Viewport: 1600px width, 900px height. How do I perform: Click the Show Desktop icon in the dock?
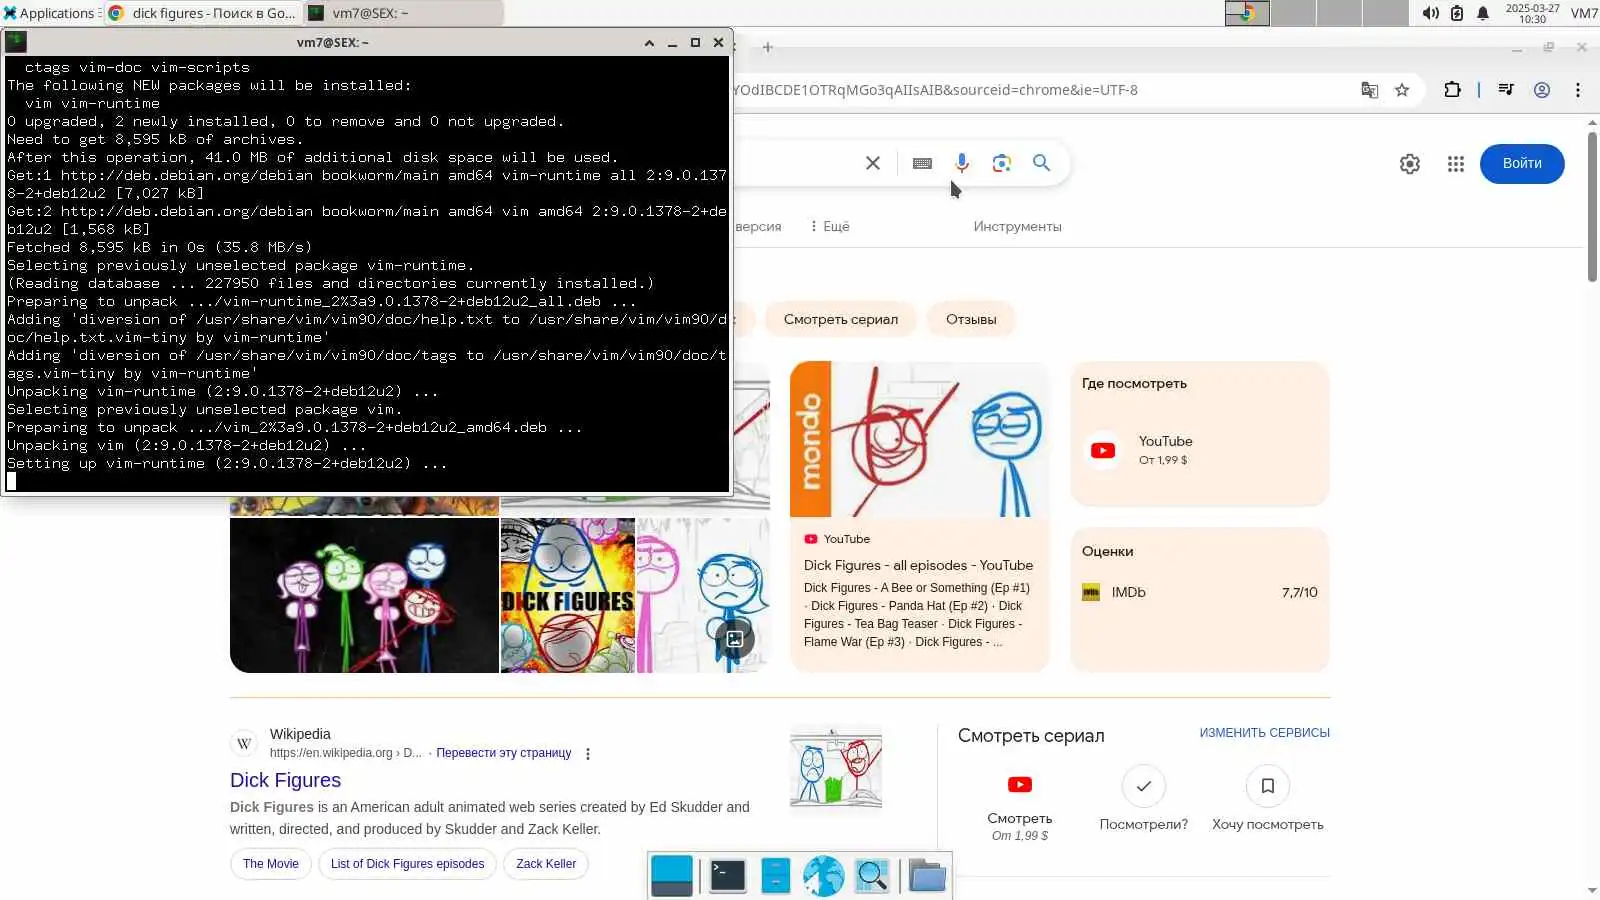[x=672, y=876]
